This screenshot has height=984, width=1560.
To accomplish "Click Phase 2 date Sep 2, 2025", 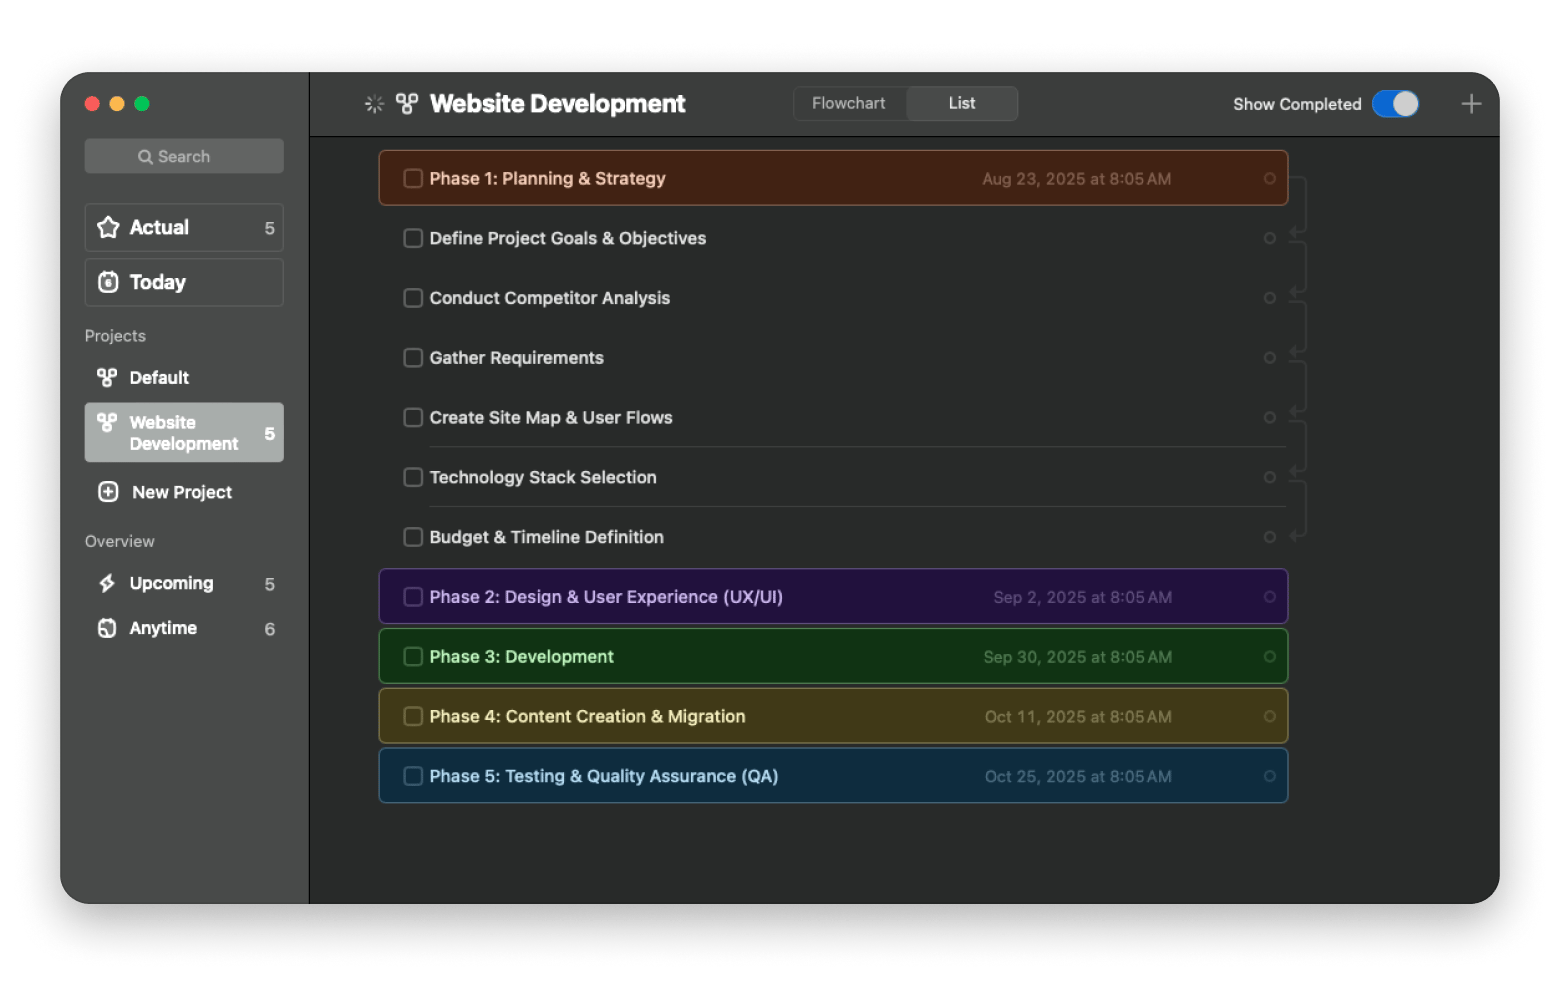I will coord(1082,597).
